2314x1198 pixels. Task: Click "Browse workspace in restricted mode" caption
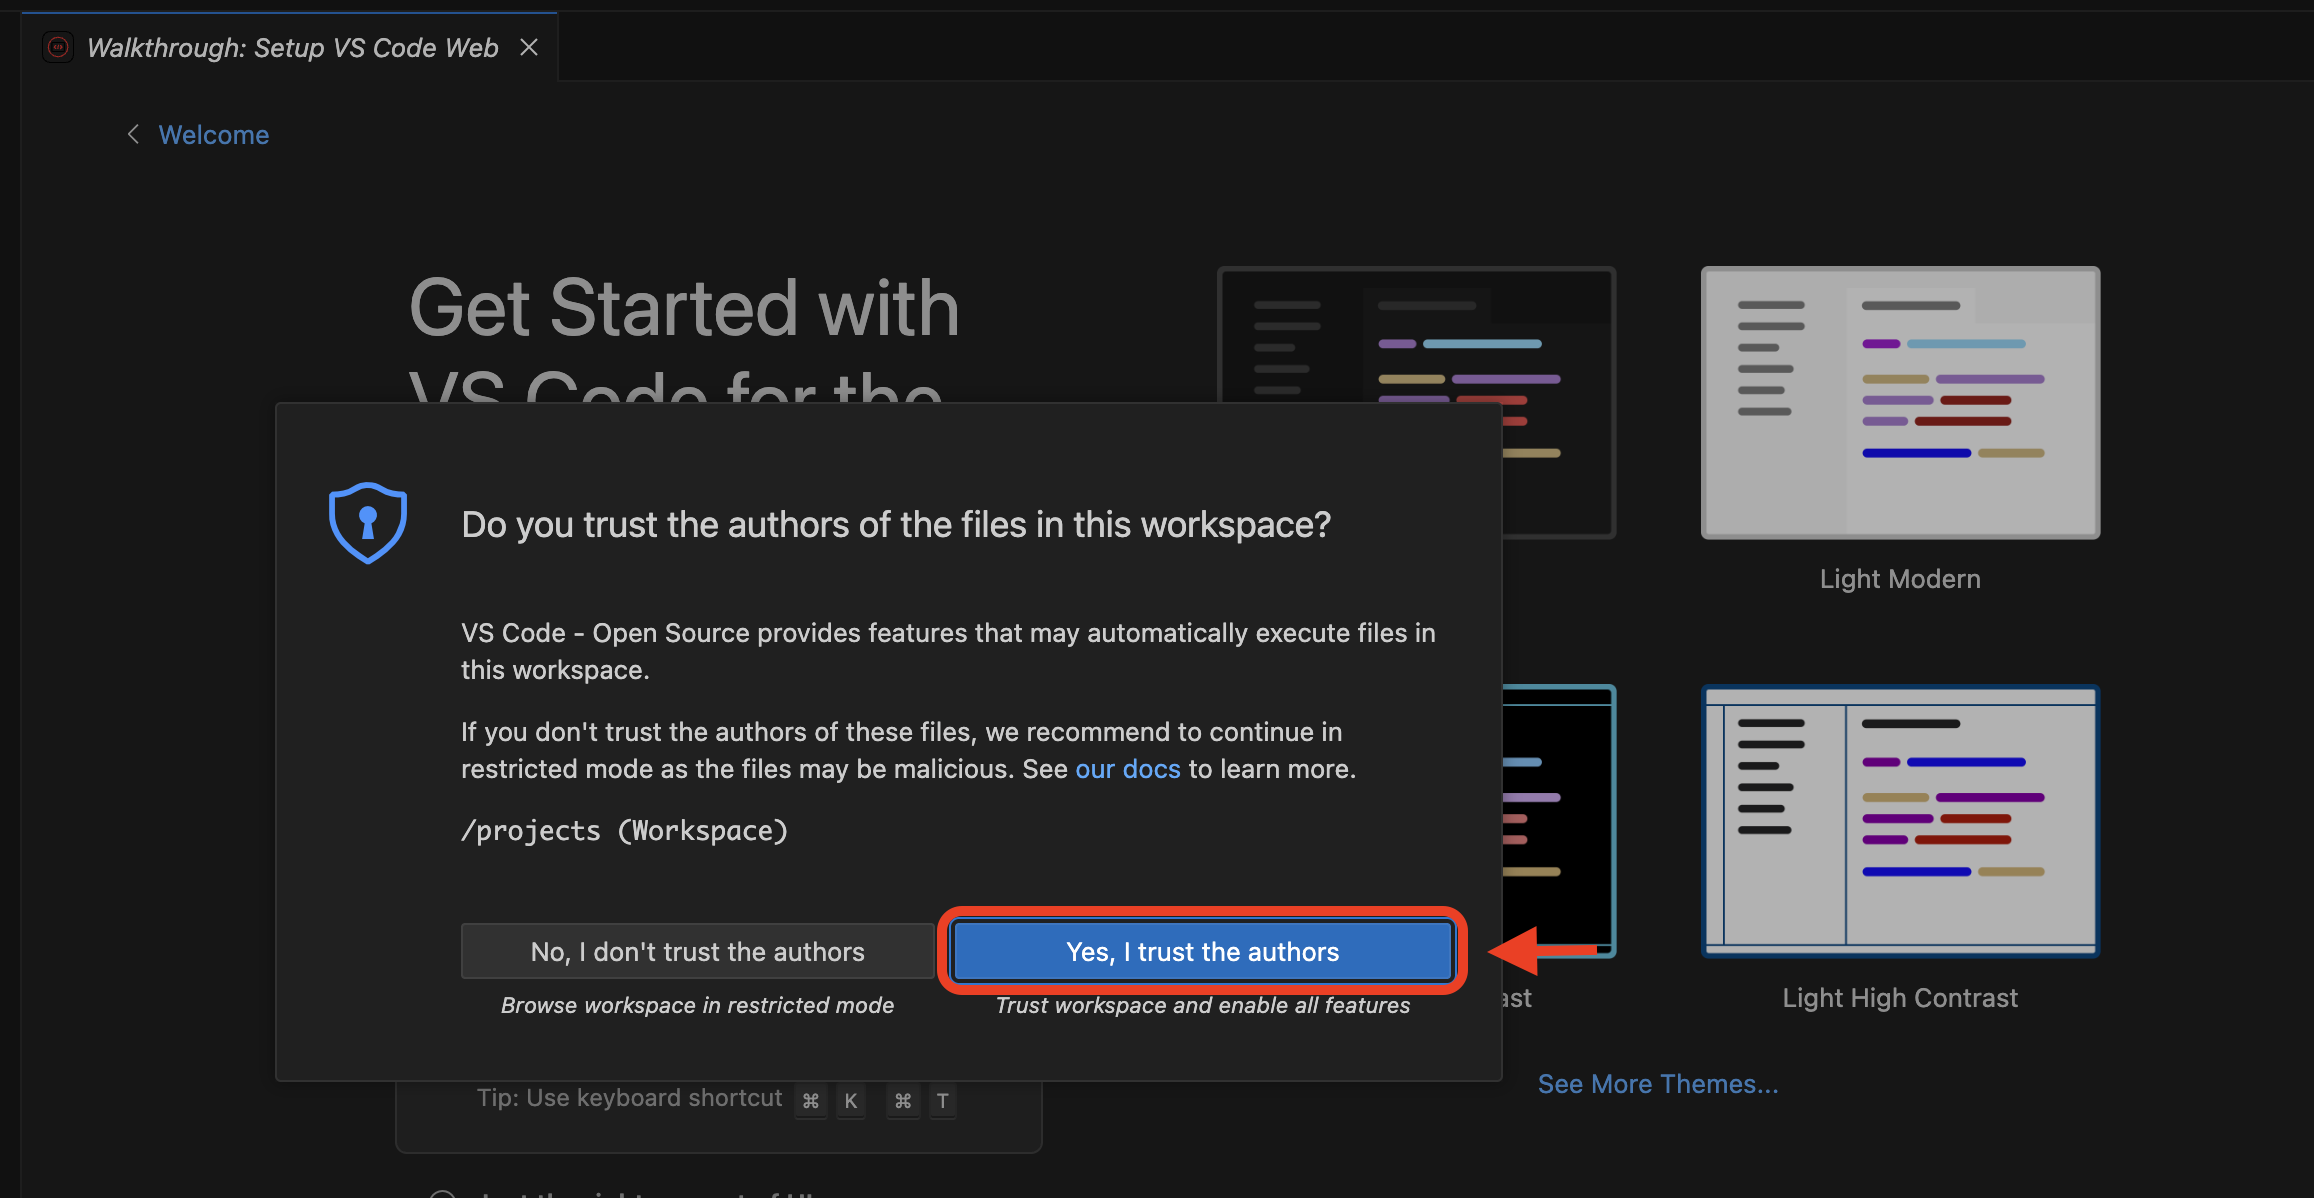697,1005
